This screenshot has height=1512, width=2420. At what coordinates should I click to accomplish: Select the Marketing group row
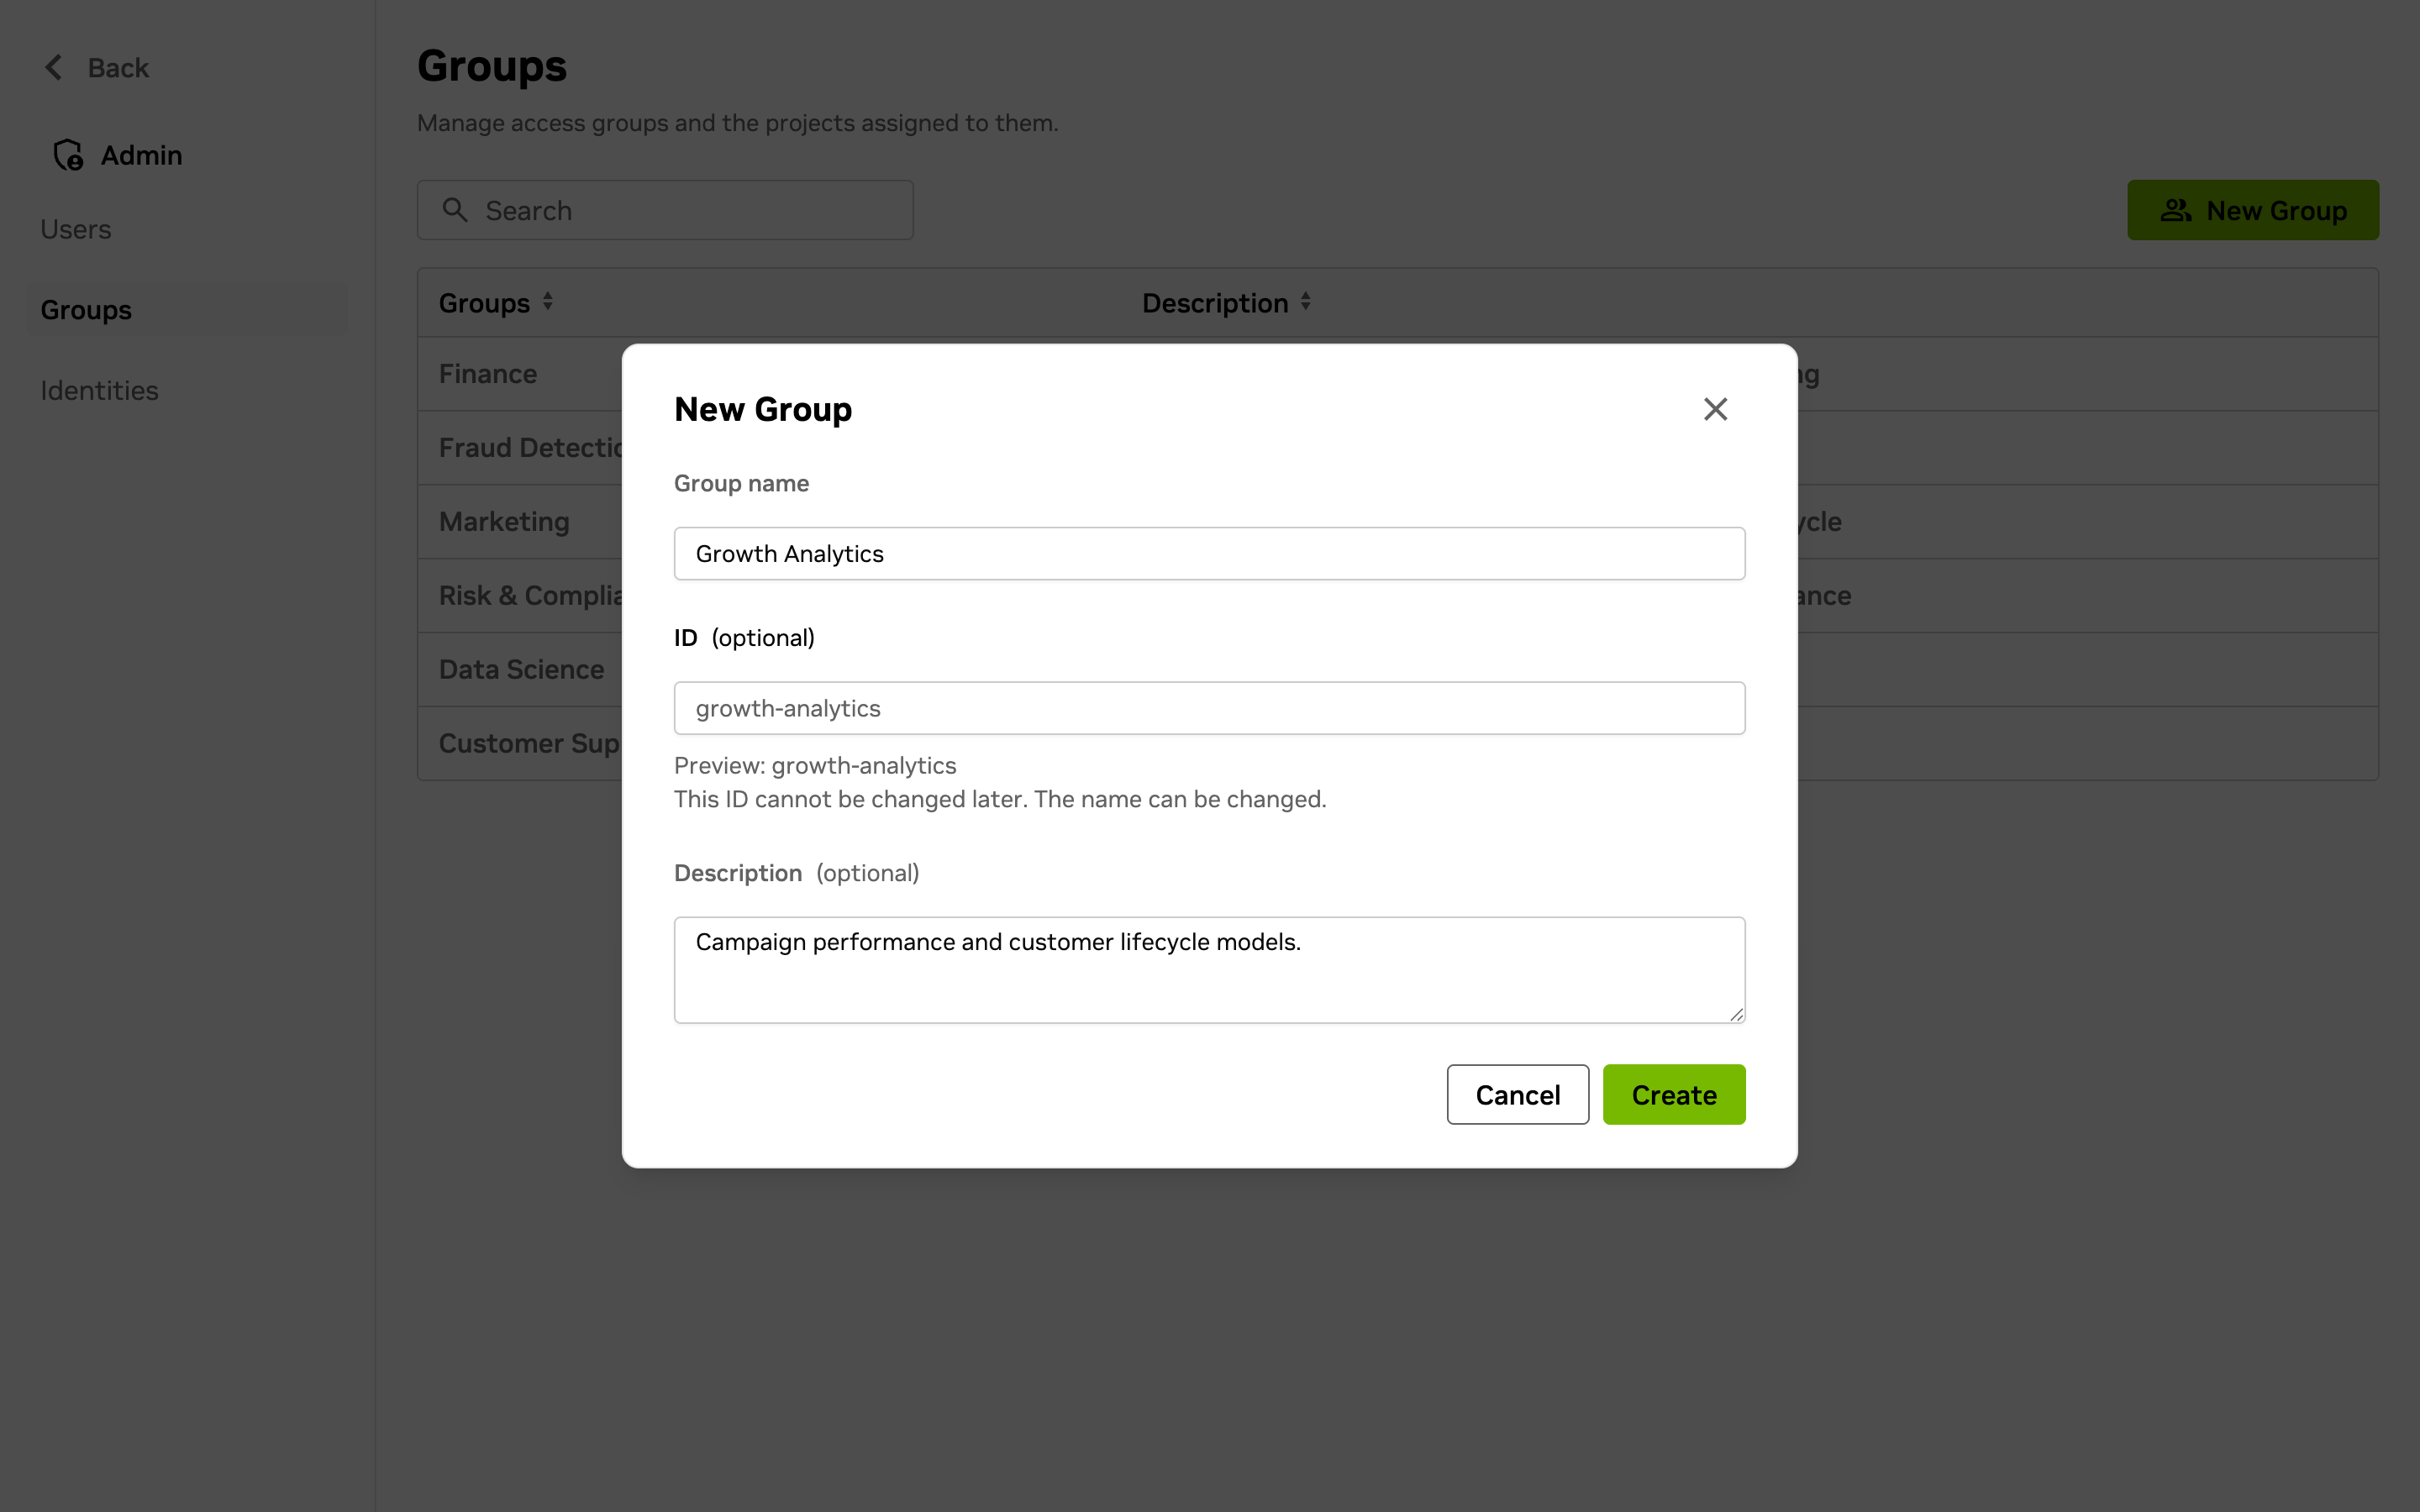1398,522
